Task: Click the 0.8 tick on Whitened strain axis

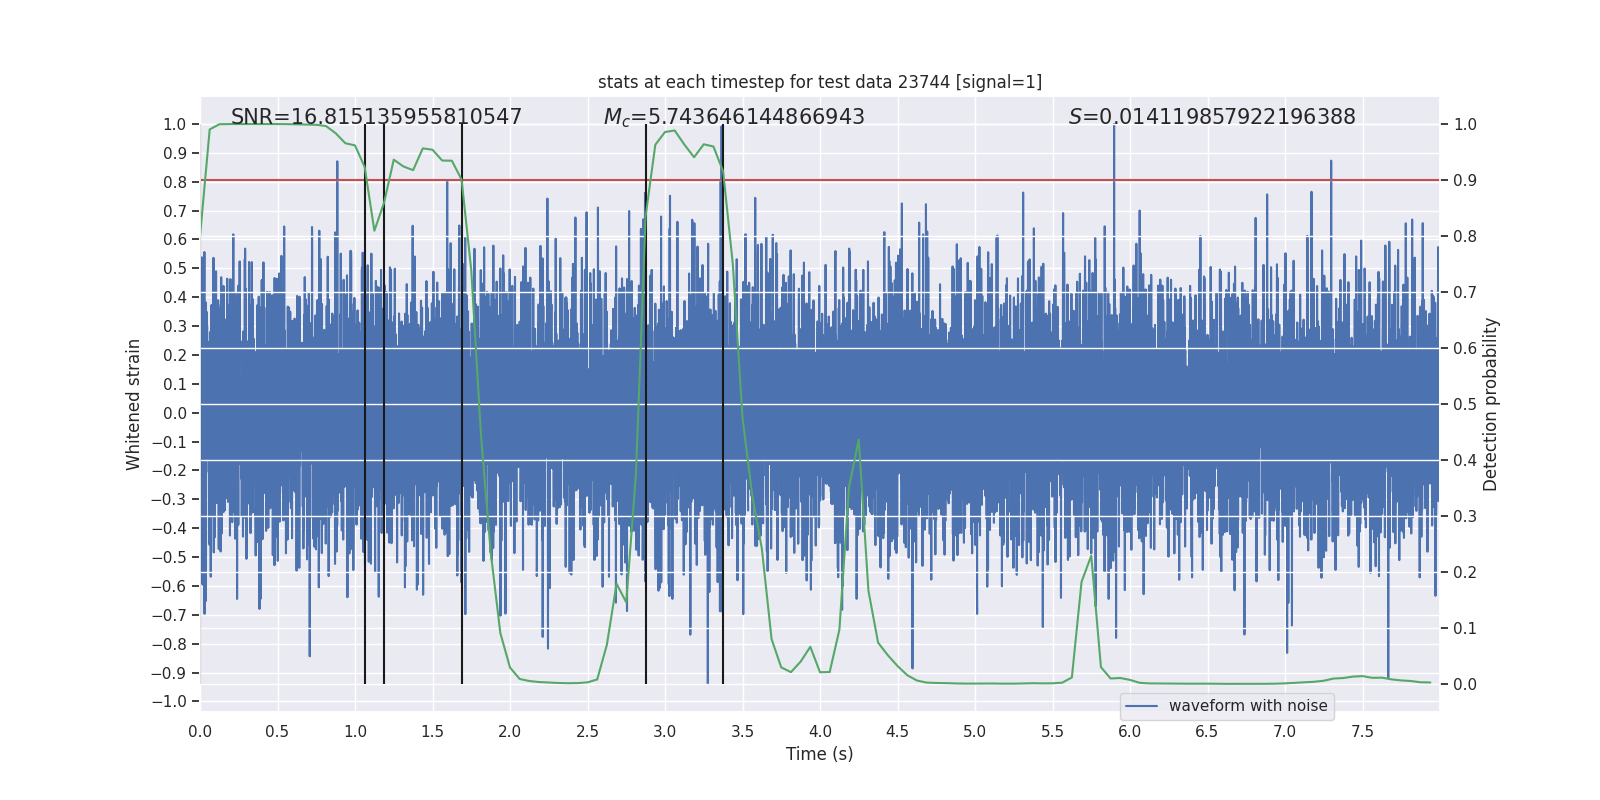Action: pos(175,182)
